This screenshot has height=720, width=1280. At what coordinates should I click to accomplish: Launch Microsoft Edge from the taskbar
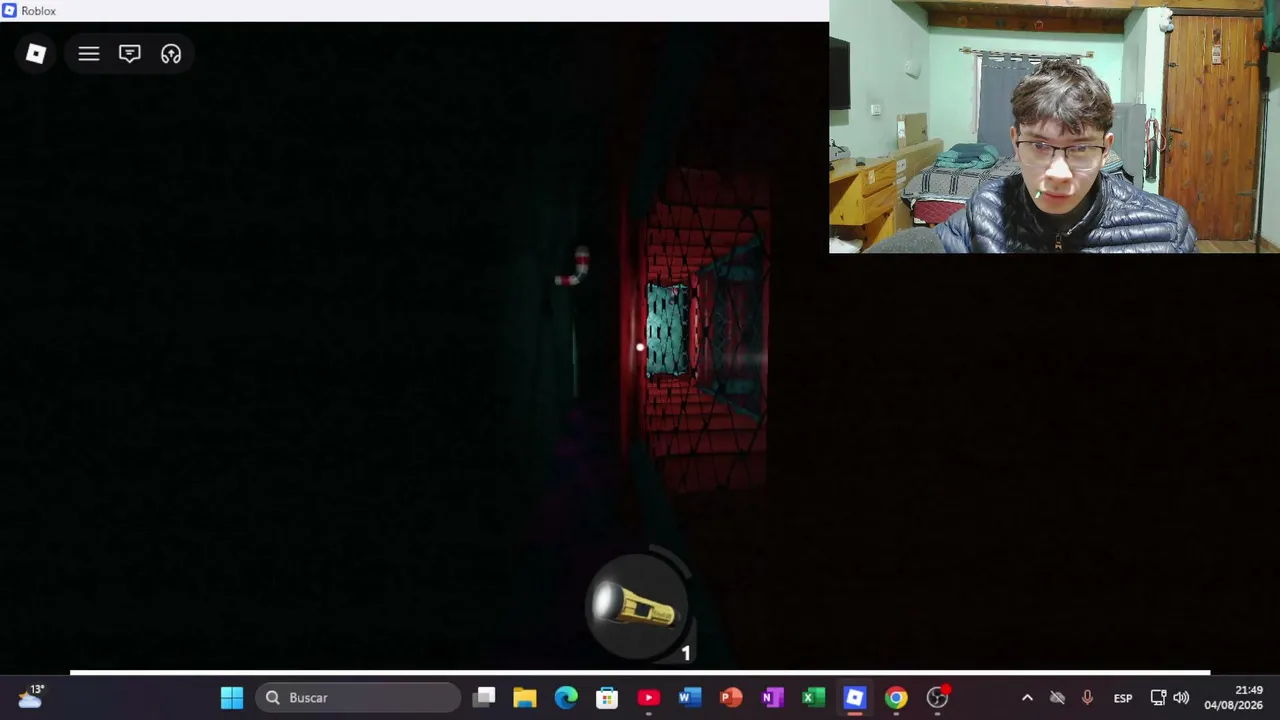click(x=566, y=698)
